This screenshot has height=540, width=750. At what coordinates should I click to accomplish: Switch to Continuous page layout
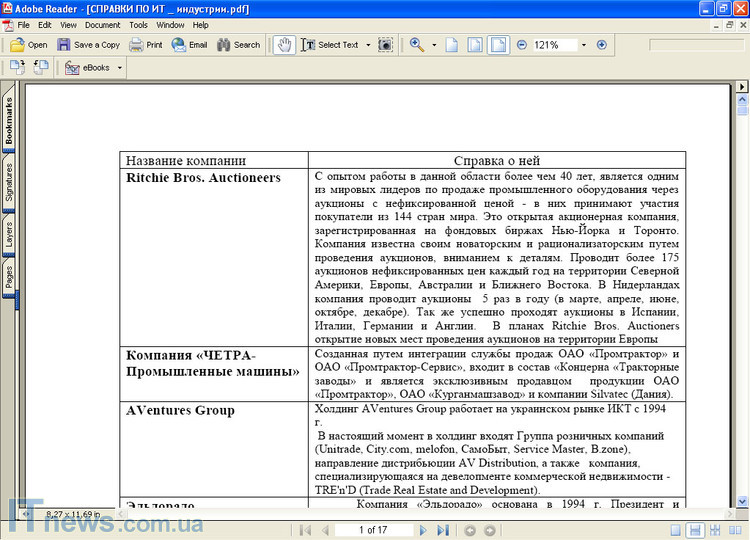(695, 530)
